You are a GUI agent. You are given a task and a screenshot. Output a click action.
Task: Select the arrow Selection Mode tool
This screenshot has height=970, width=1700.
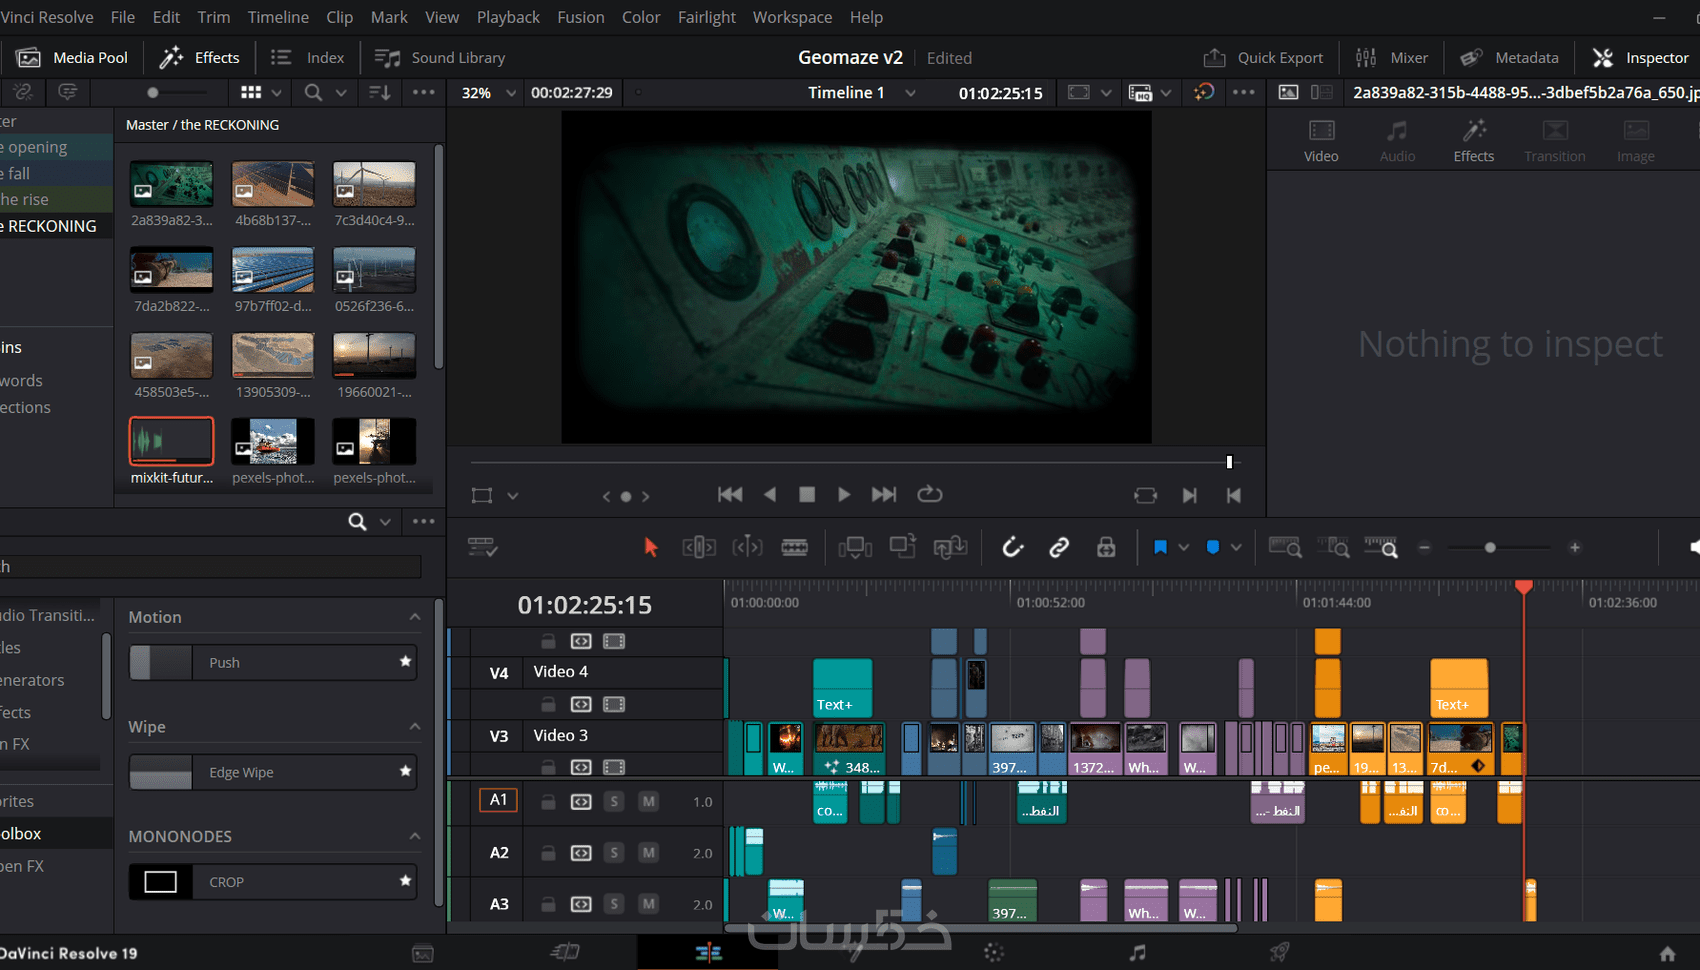[x=651, y=547]
